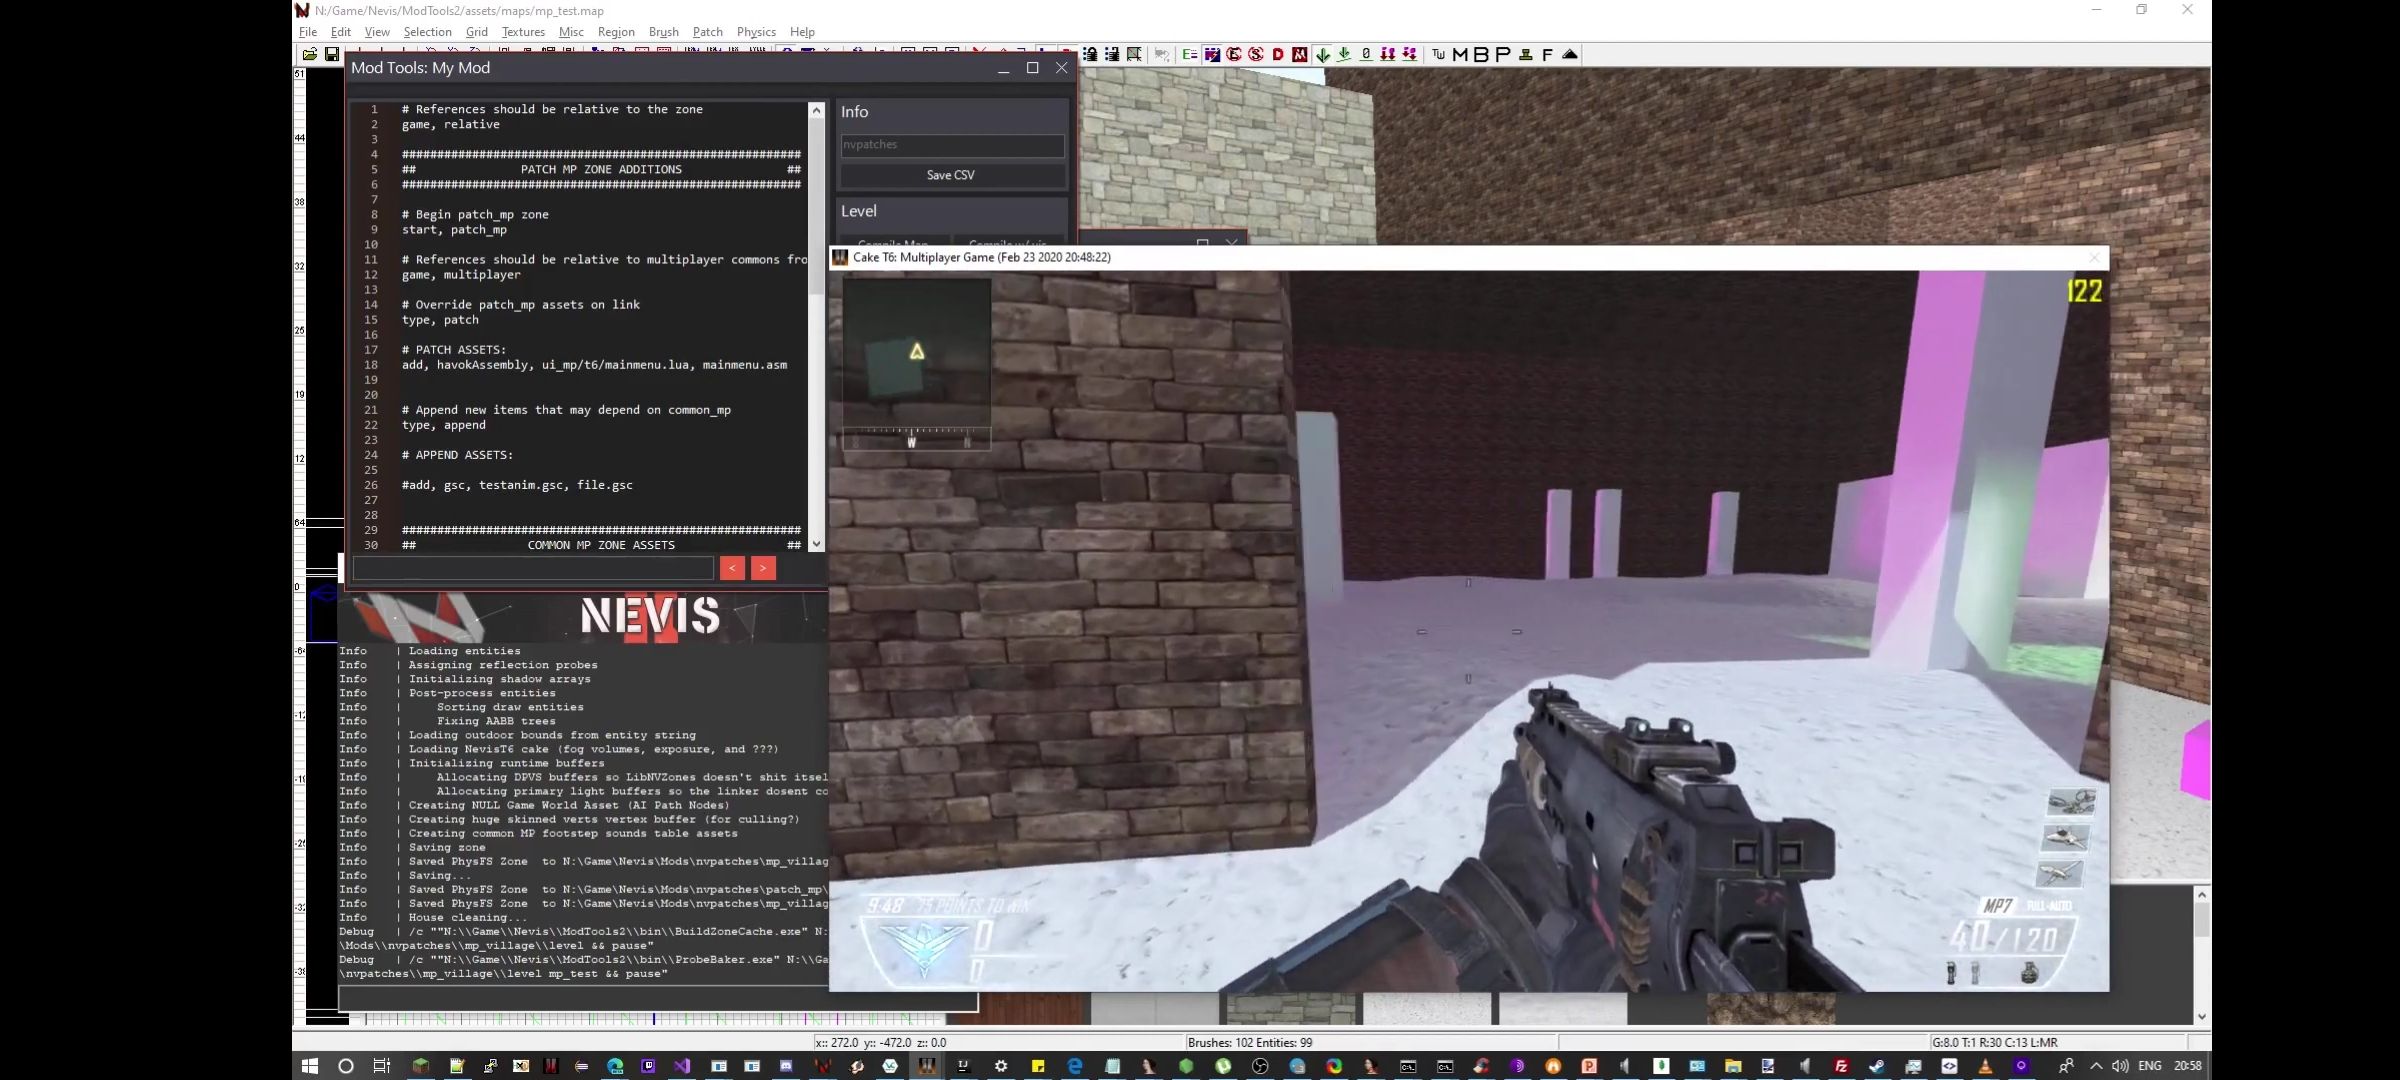Click the red previous '<' search button
2400x1080 pixels.
(732, 568)
